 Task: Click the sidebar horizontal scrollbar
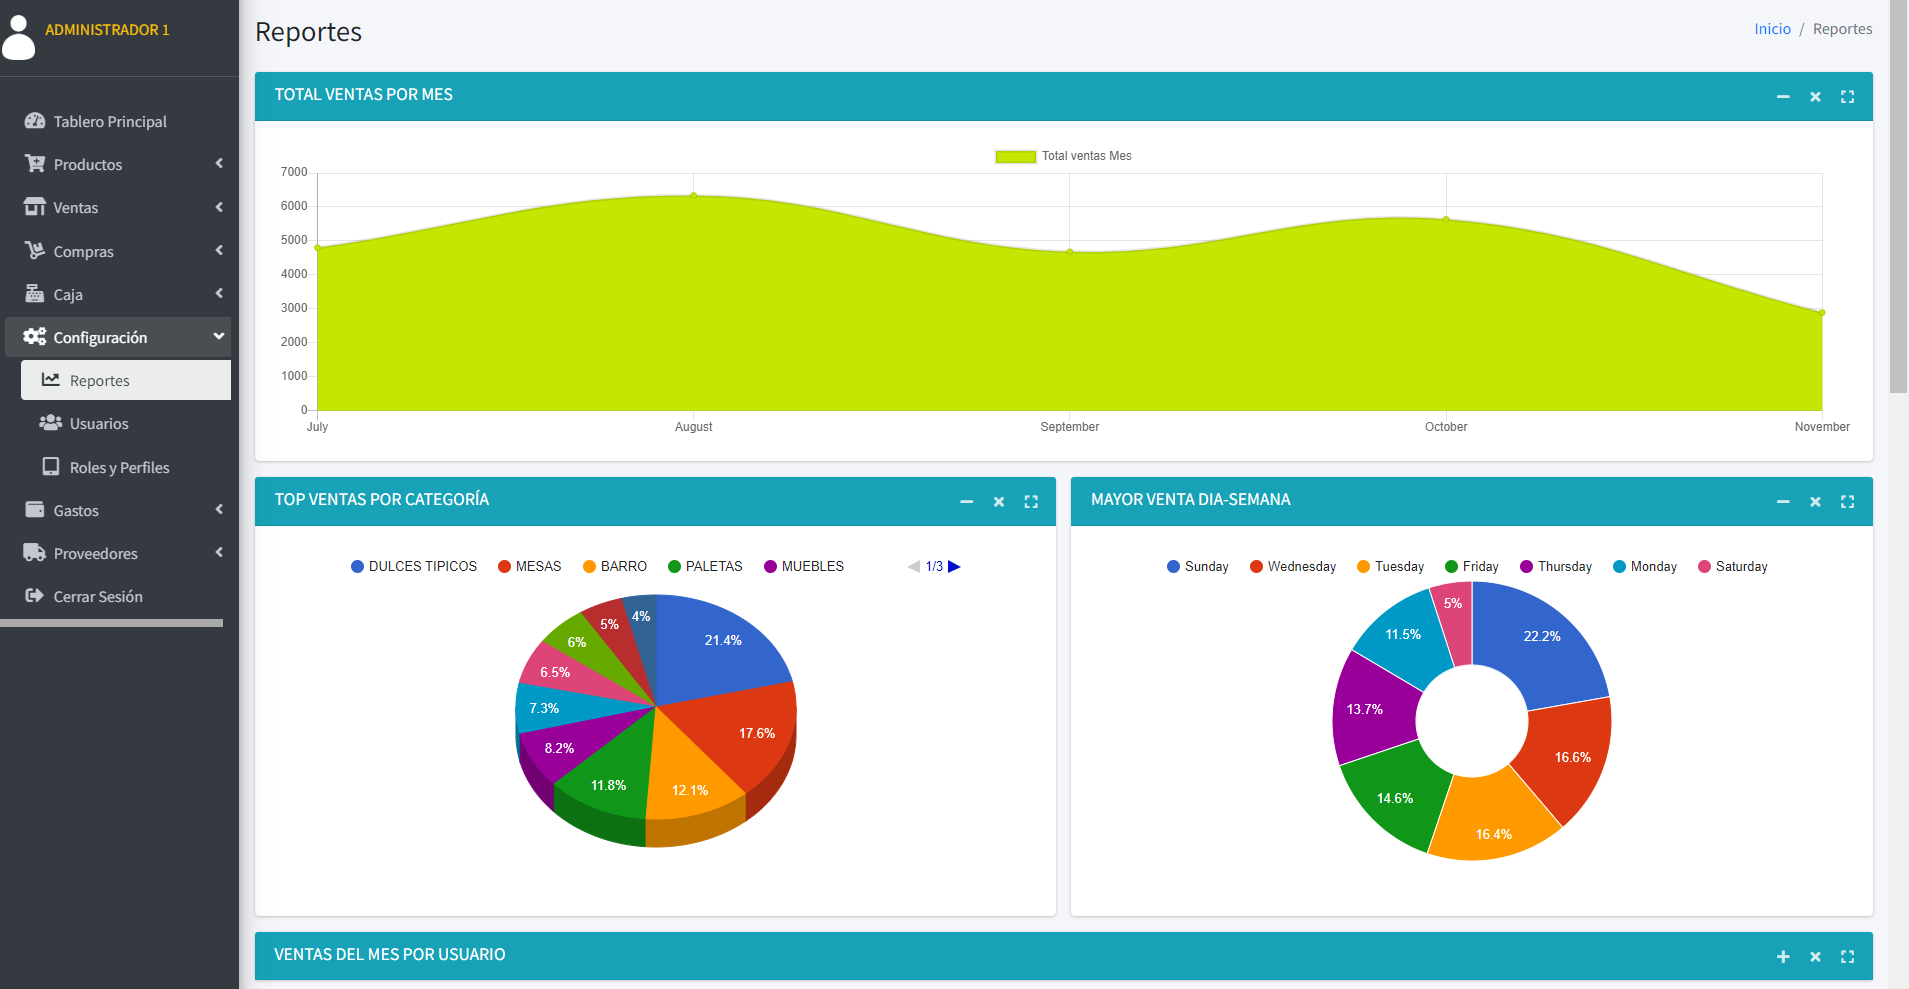coord(112,623)
